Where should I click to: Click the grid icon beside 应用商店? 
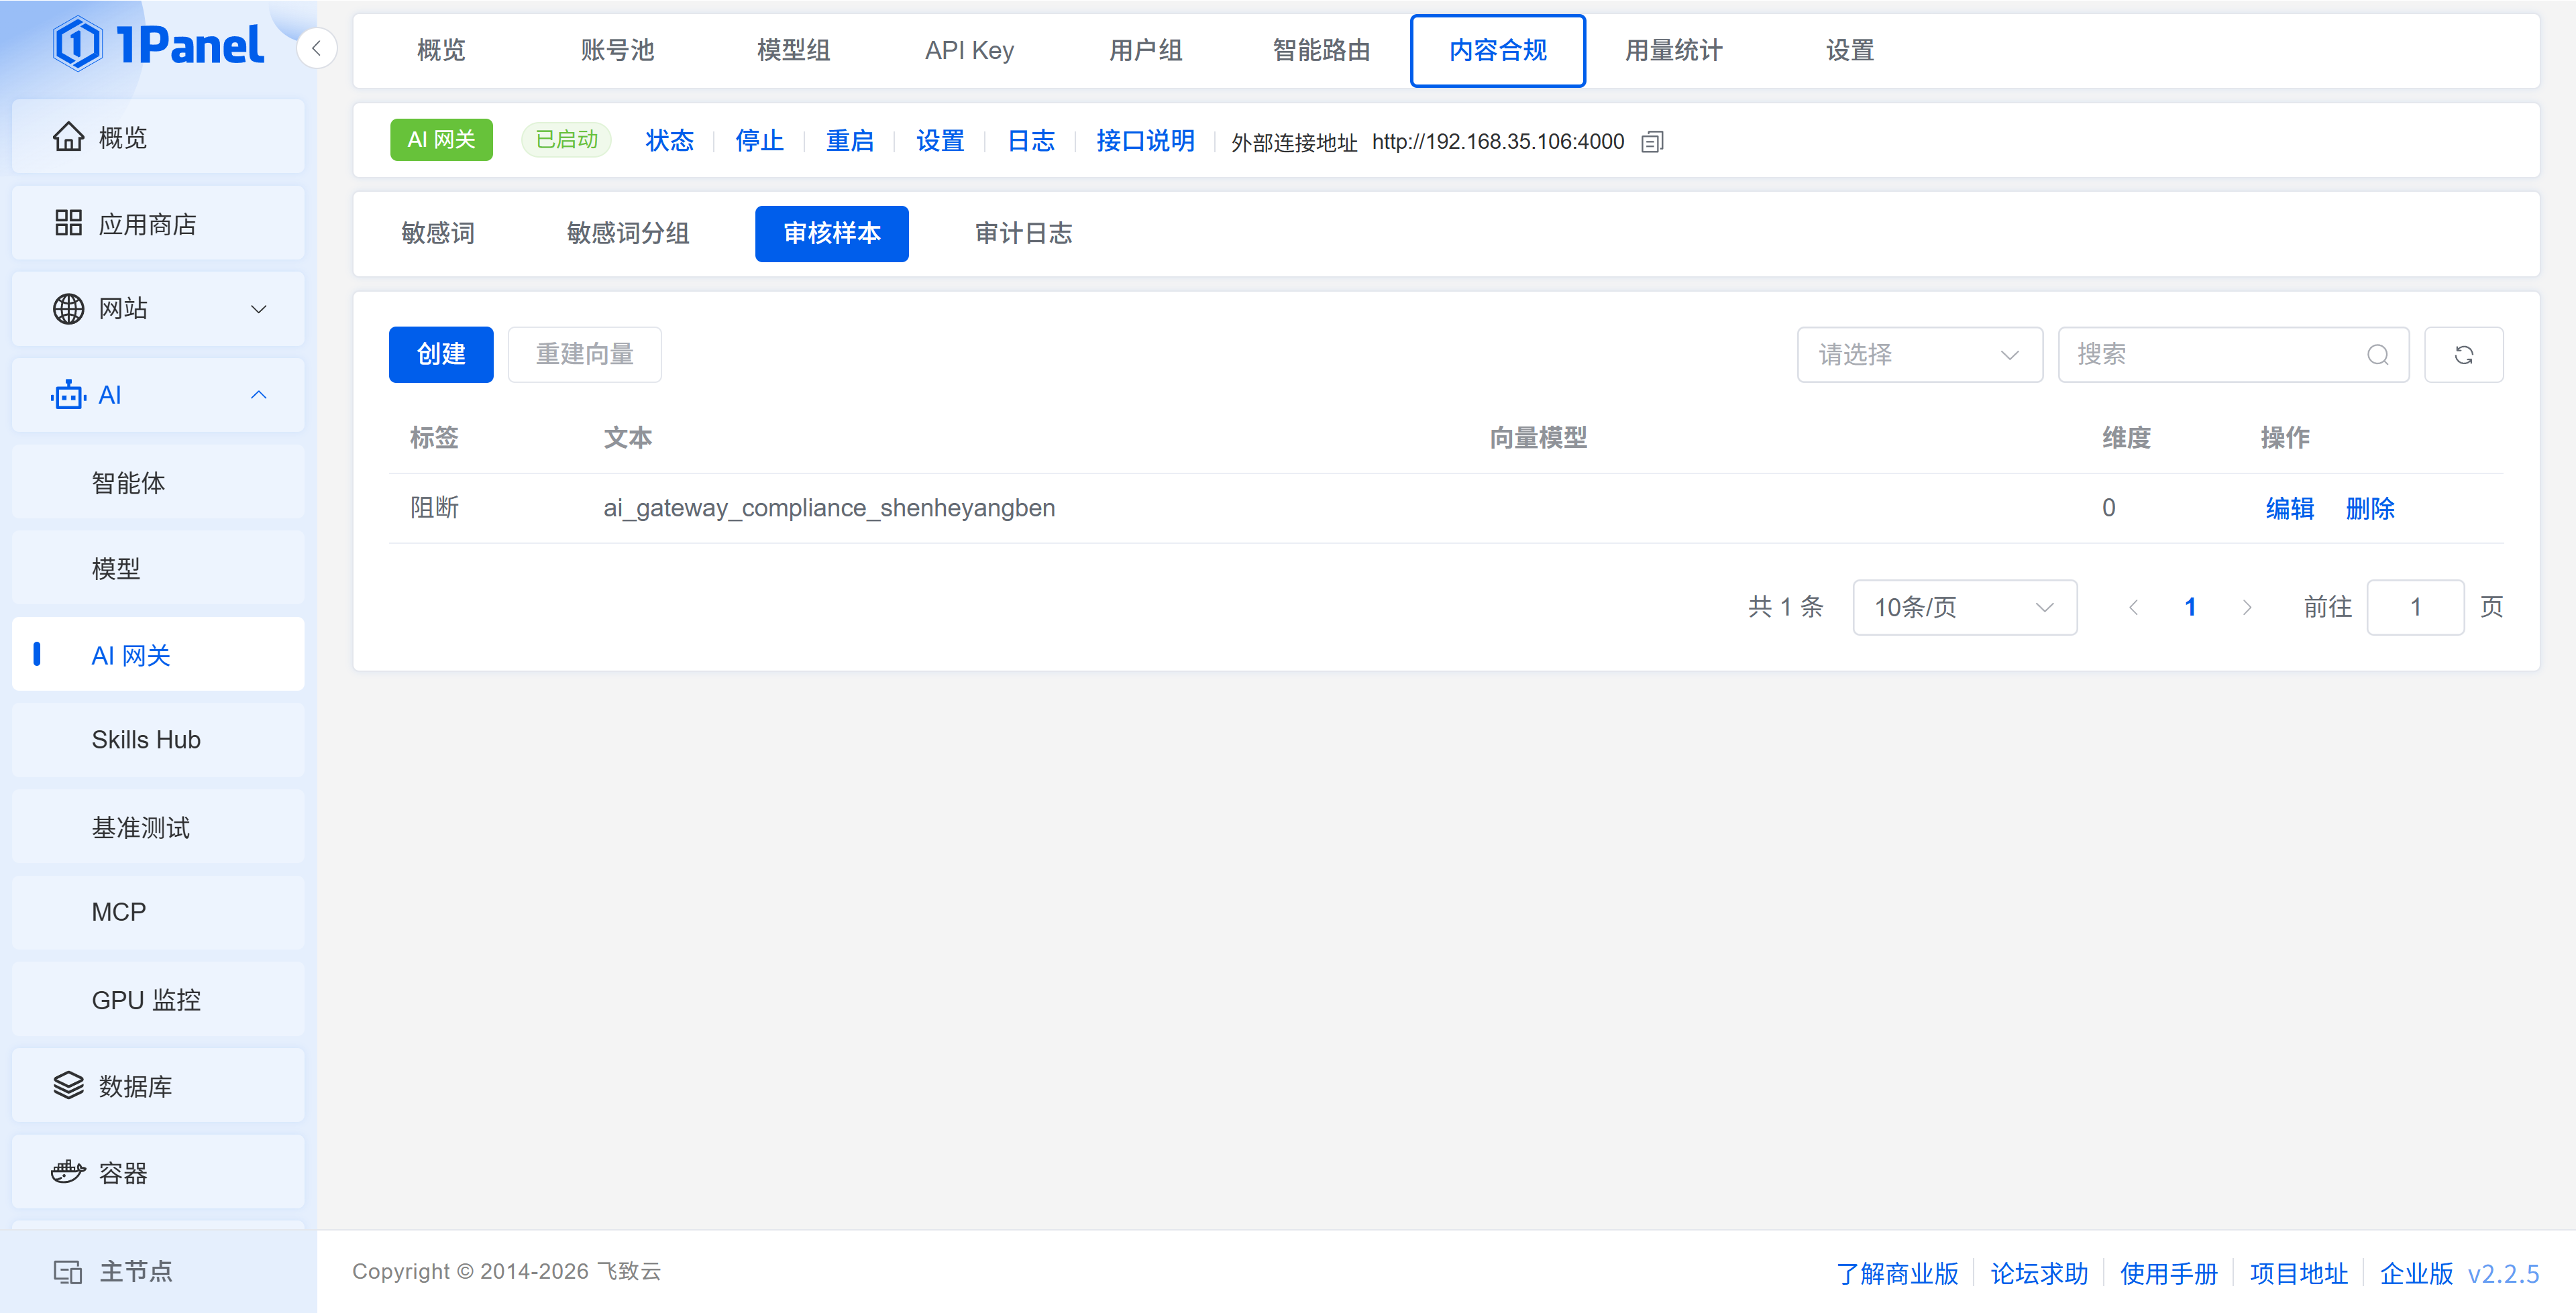[x=68, y=223]
